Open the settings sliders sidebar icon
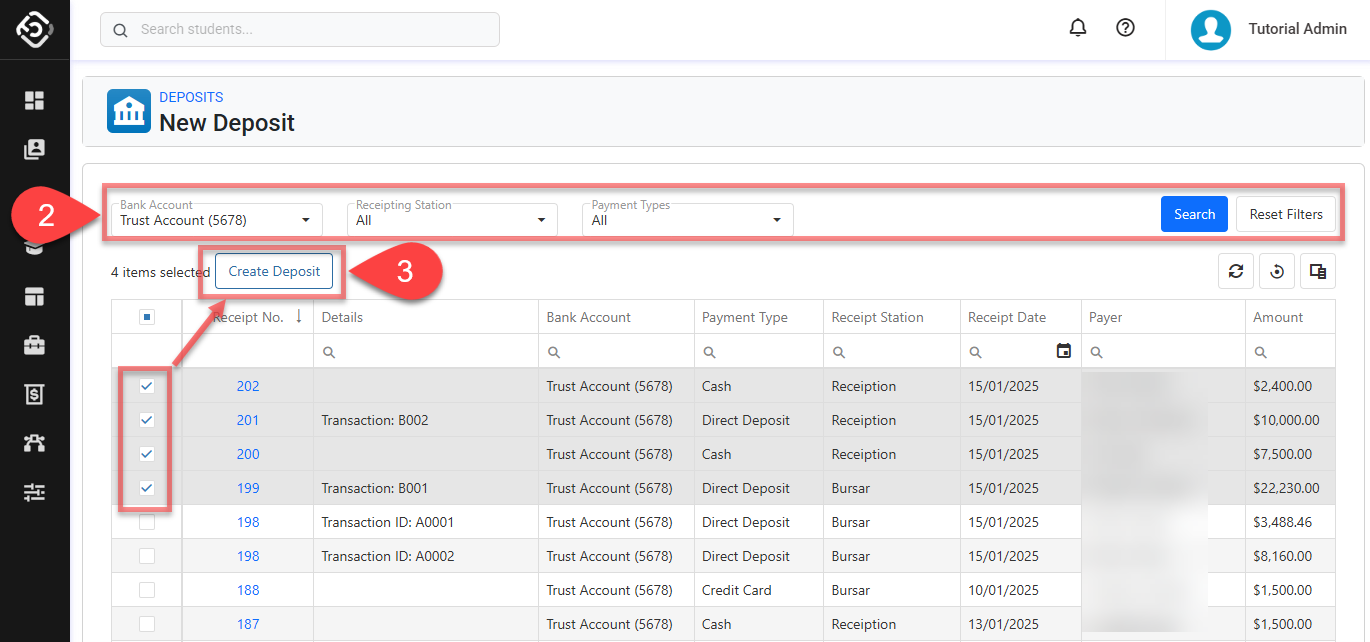 click(x=35, y=492)
